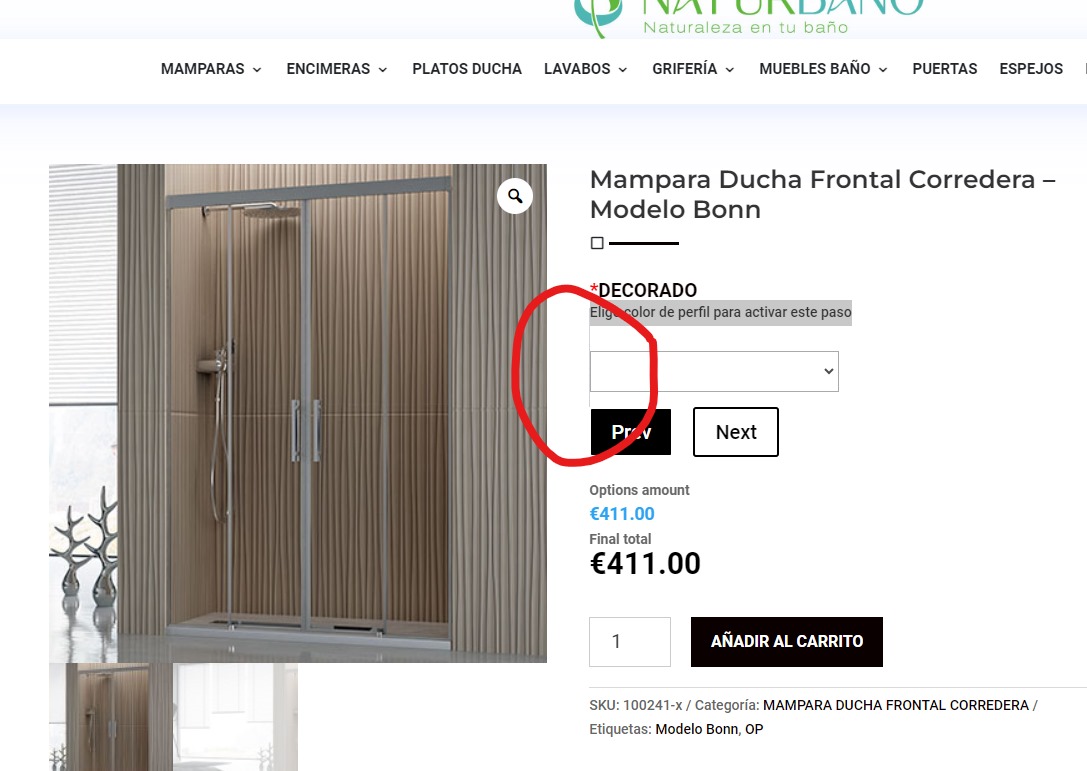Screen dimensions: 1087x771
Task: Open the LAVABOS dropdown arrow
Action: pos(623,69)
